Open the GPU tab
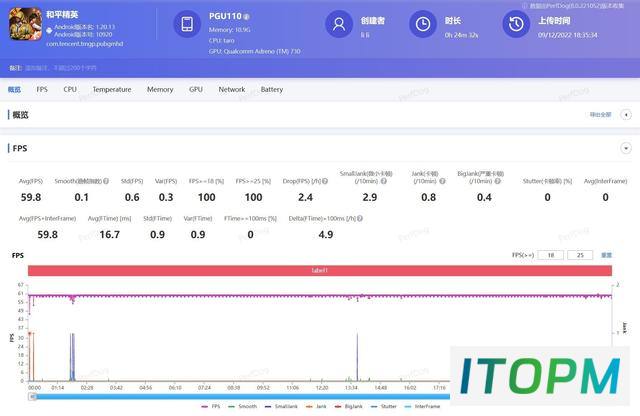The height and width of the screenshot is (416, 640). [196, 89]
